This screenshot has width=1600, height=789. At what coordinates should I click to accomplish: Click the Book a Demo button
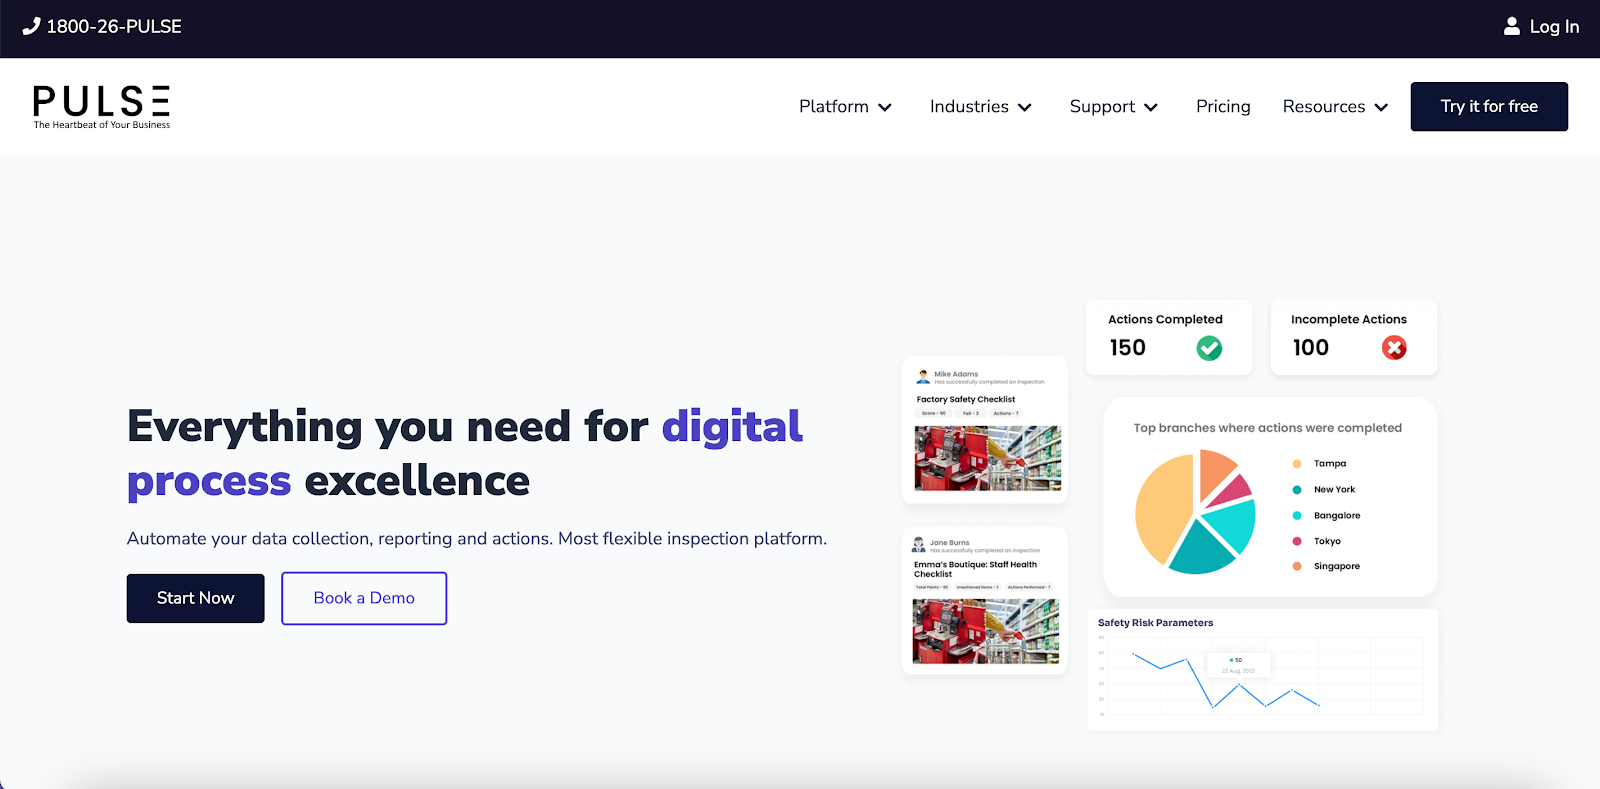[364, 598]
